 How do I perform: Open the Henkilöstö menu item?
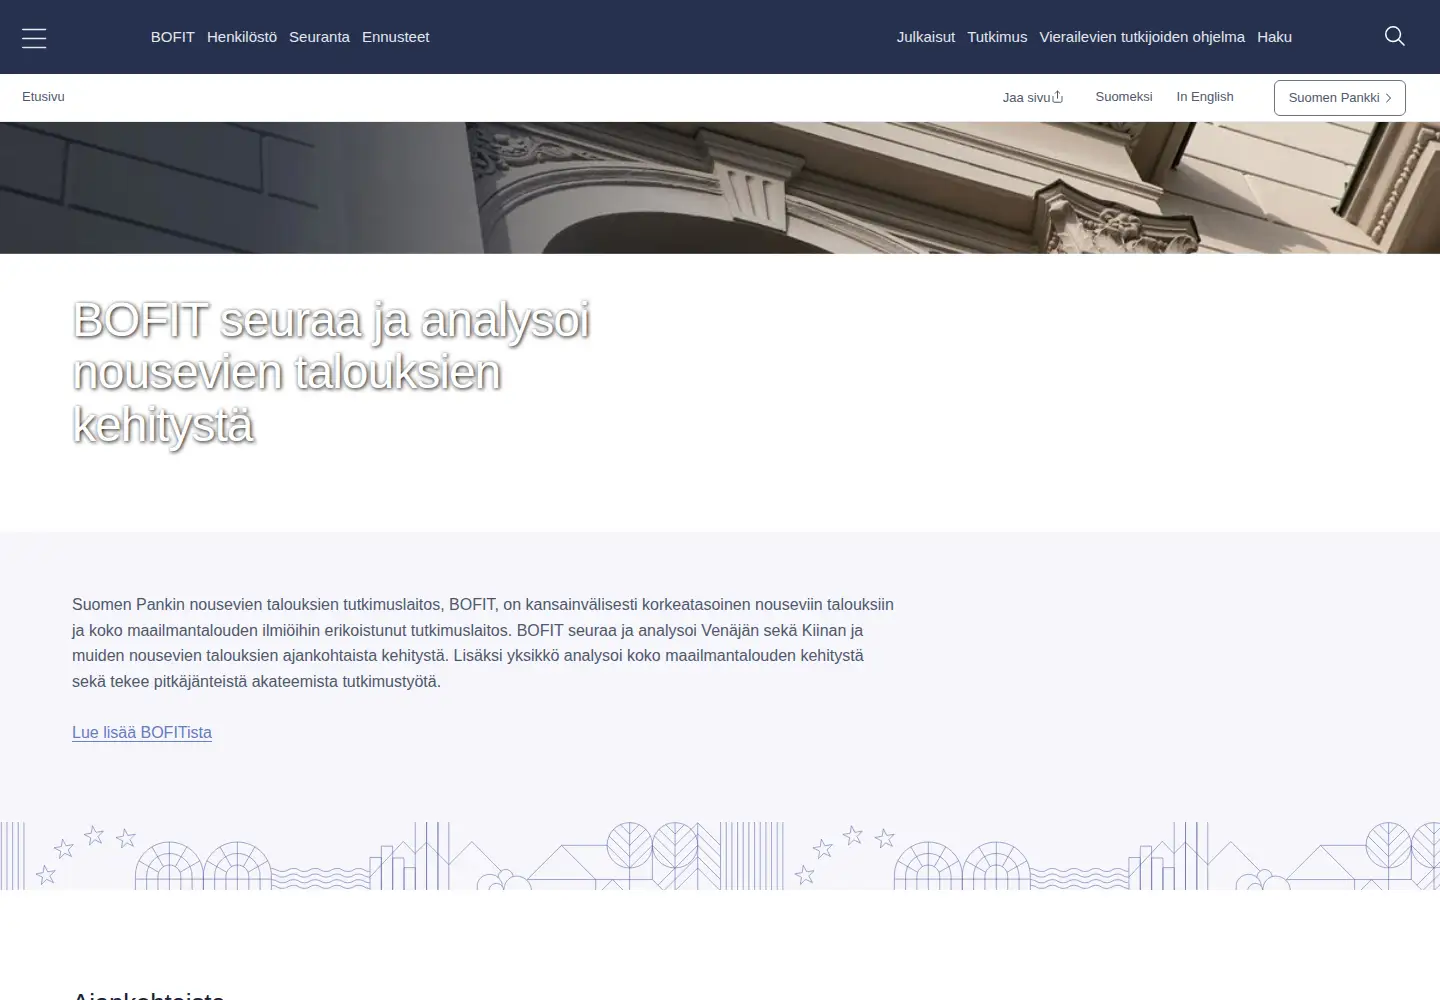tap(242, 37)
